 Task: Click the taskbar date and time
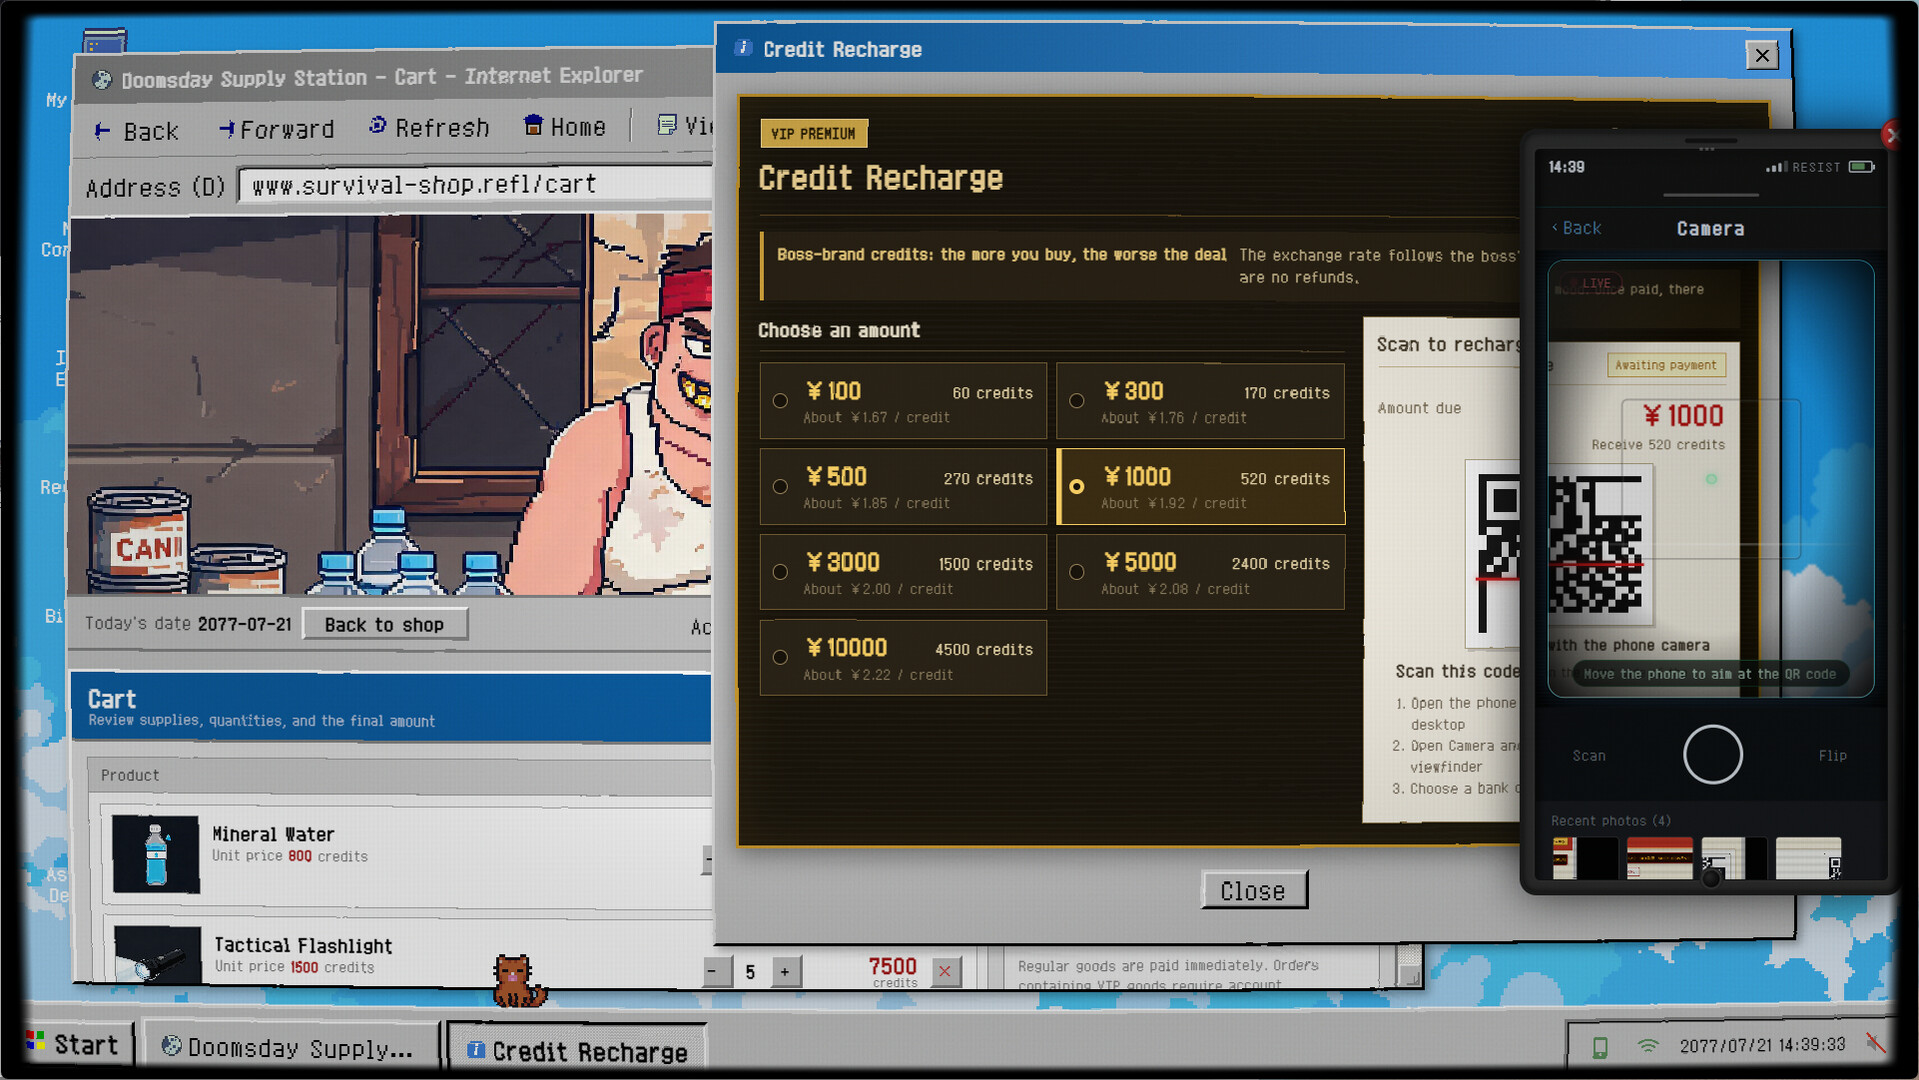tap(1762, 1046)
